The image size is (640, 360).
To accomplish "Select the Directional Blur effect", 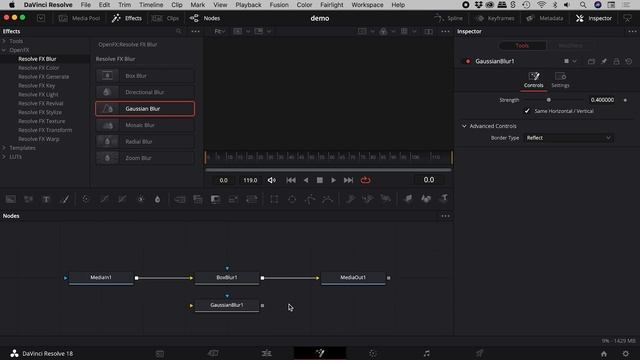I will click(x=145, y=92).
